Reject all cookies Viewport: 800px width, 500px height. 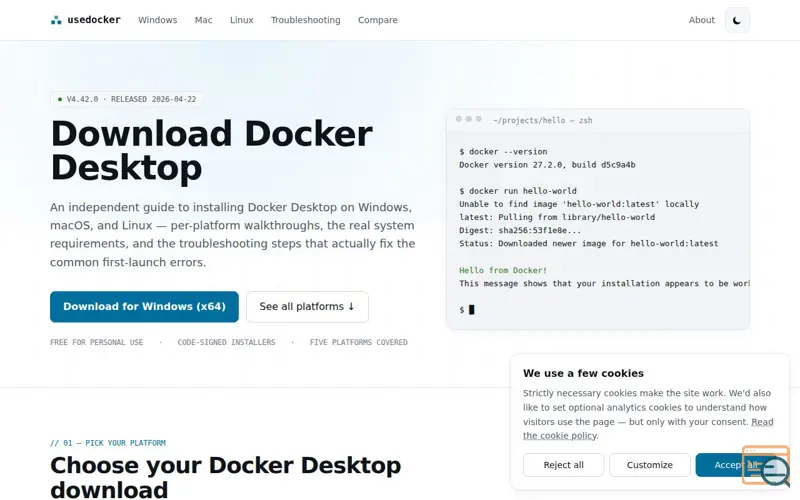(563, 465)
